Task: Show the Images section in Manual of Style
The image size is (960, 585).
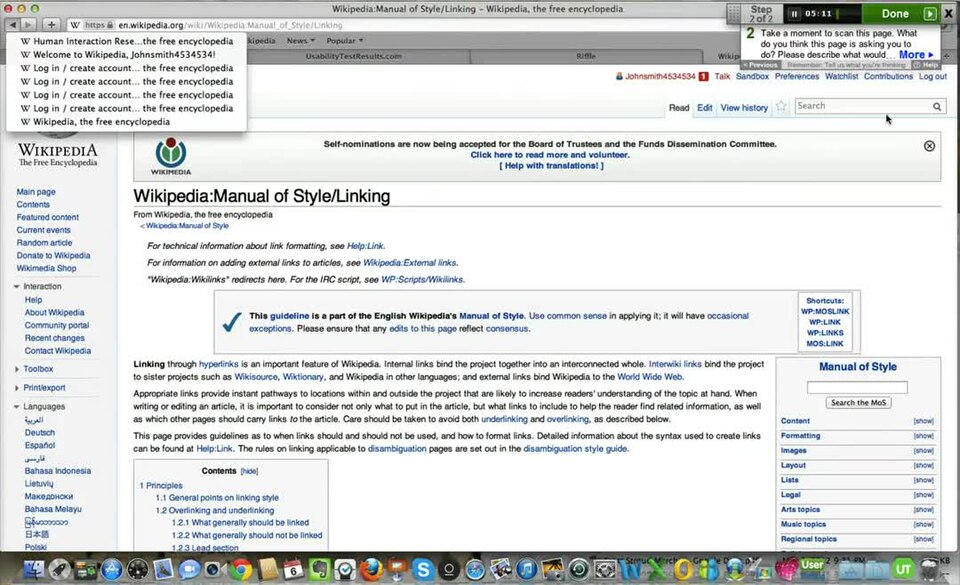Action: (x=923, y=450)
